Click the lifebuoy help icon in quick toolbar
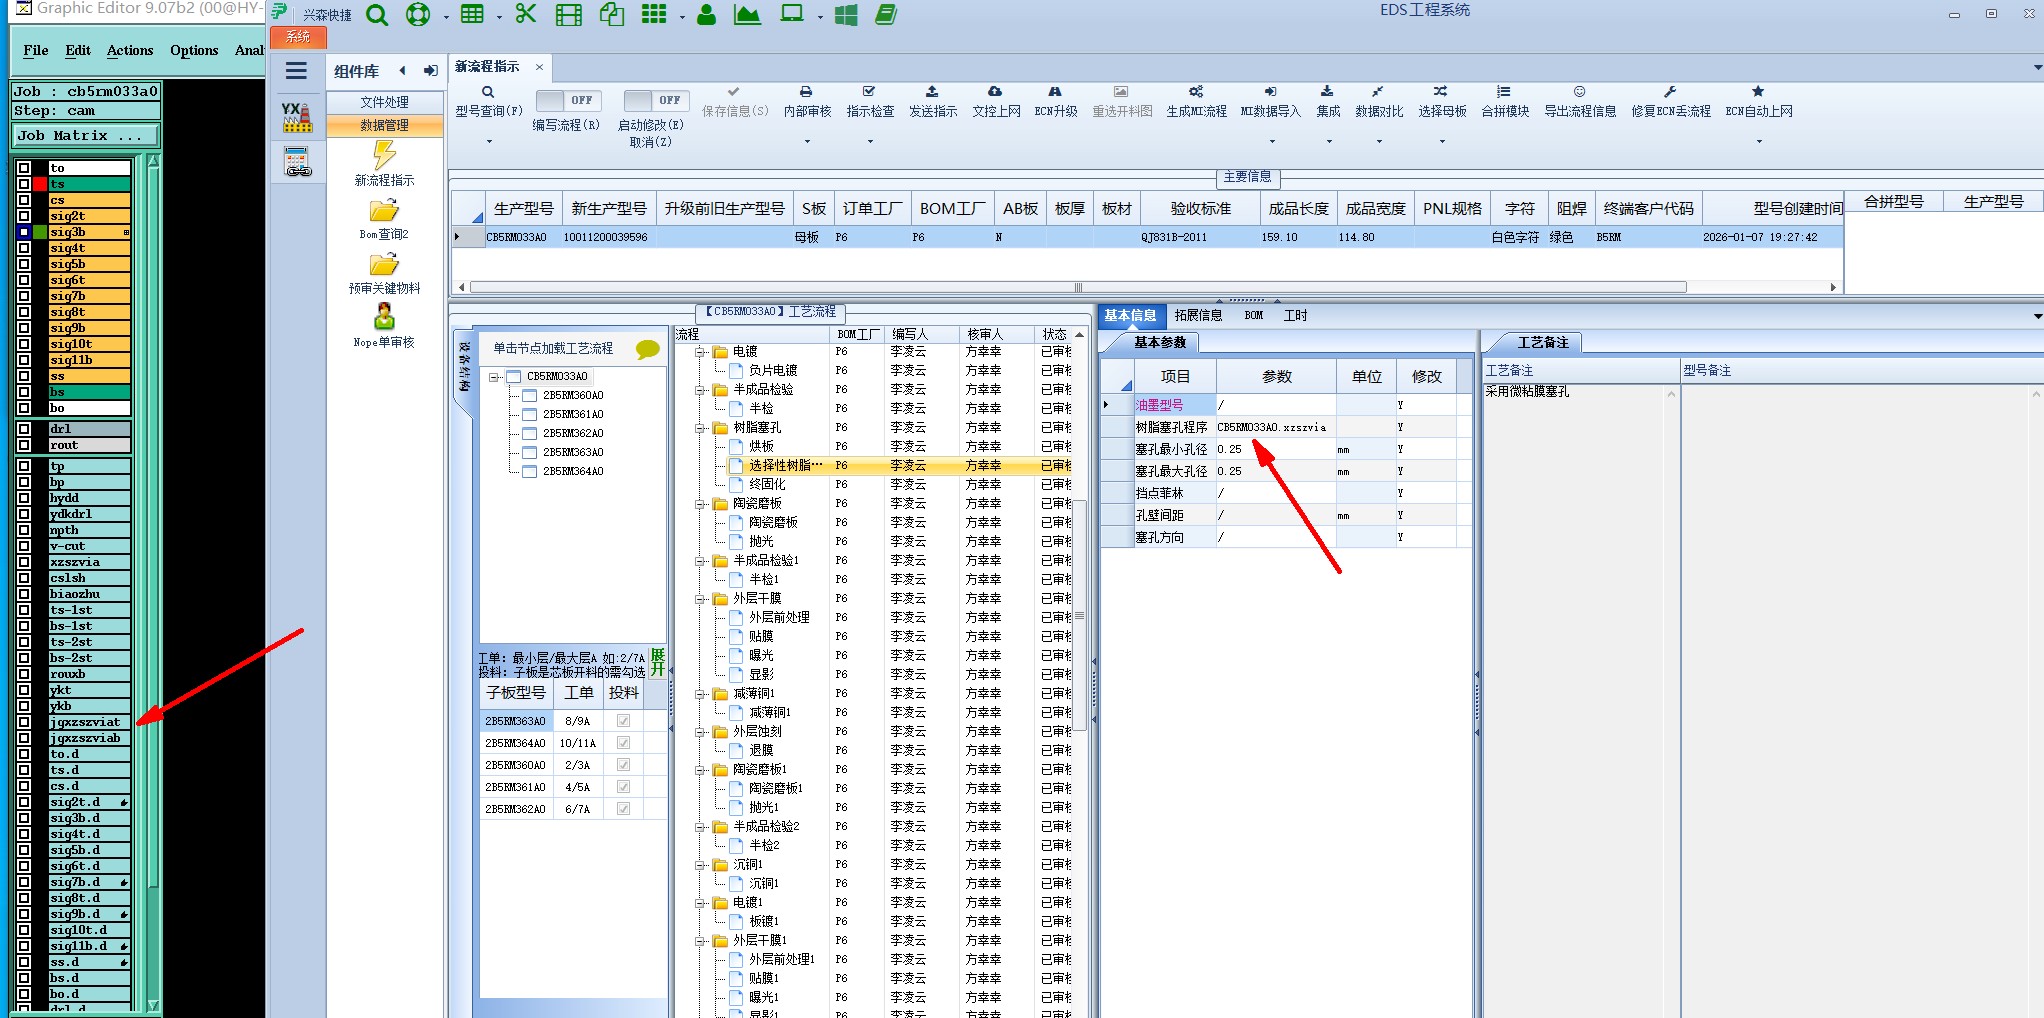The image size is (2044, 1018). pos(418,15)
